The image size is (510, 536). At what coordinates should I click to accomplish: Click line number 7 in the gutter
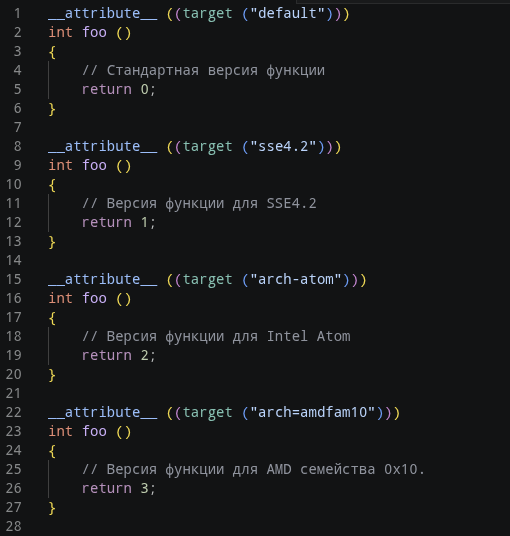17,128
